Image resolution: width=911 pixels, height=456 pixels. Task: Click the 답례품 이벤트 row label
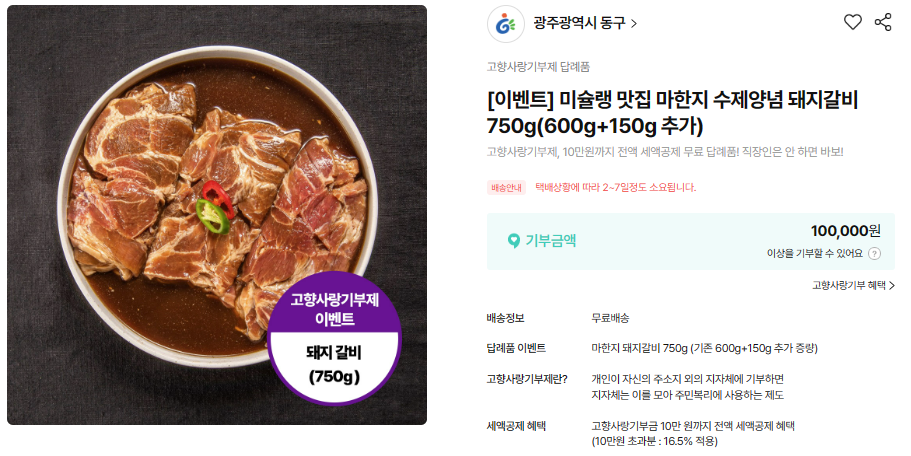click(516, 348)
